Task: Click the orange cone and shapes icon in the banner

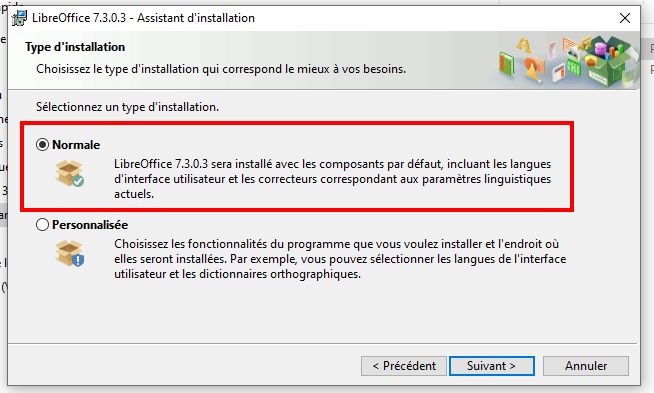Action: pyautogui.click(x=535, y=68)
